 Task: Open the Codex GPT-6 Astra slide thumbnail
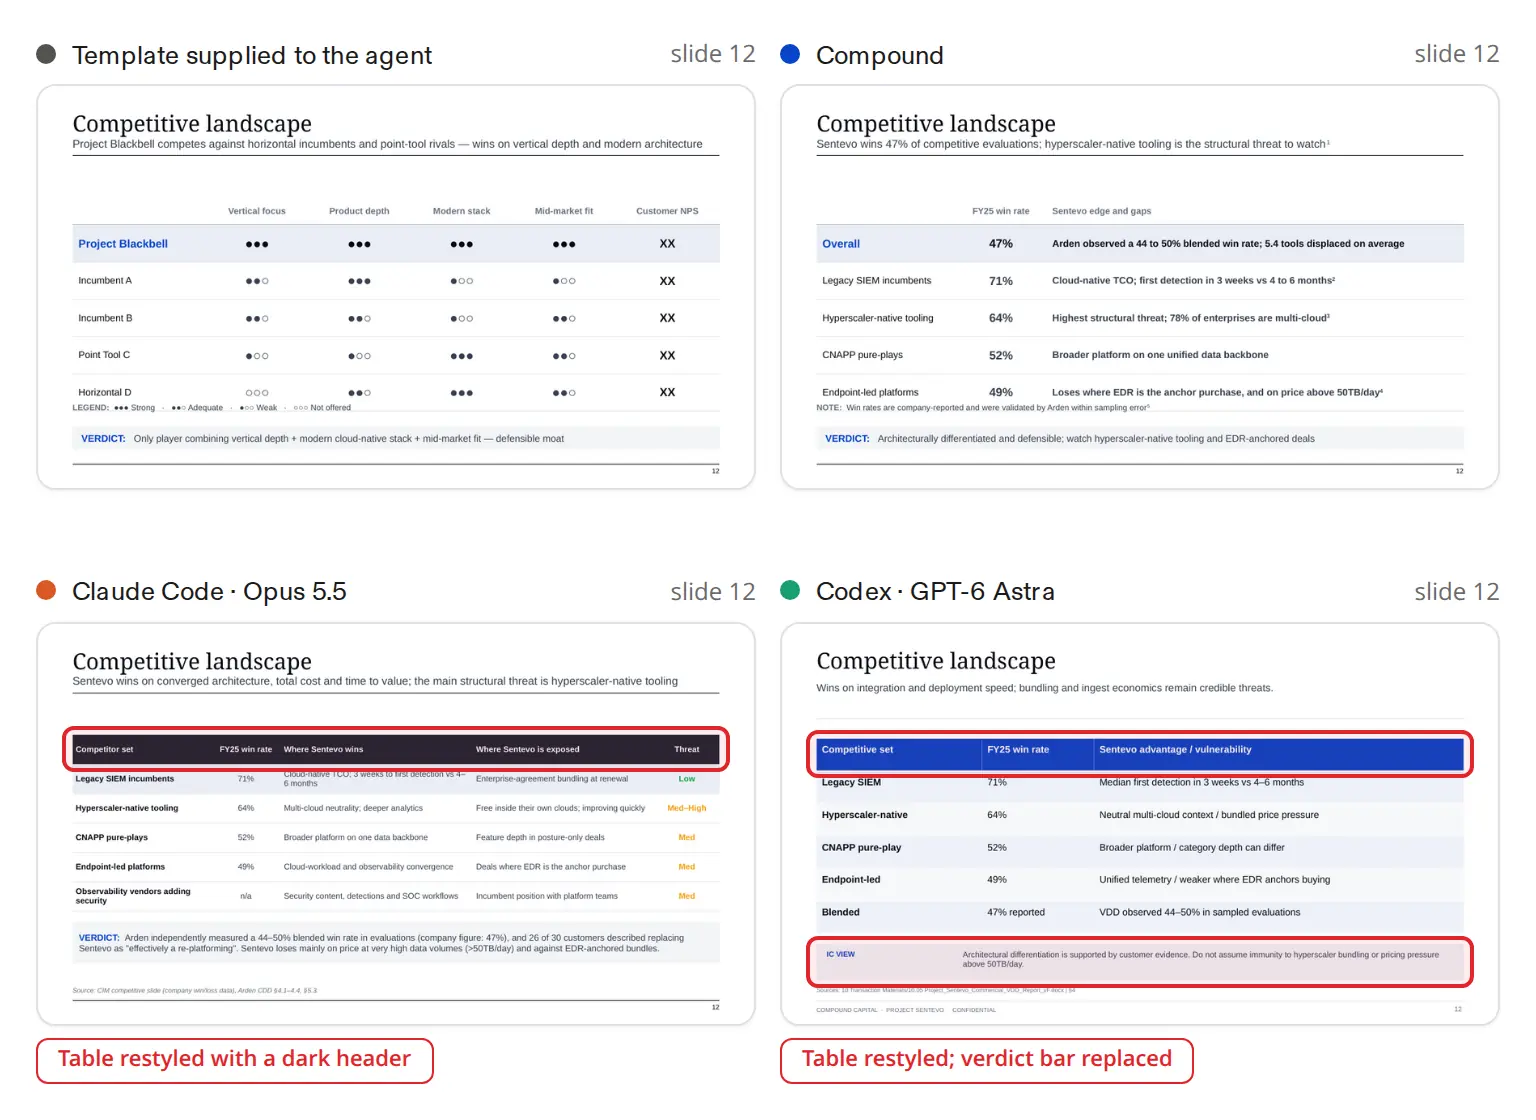pos(1140,824)
